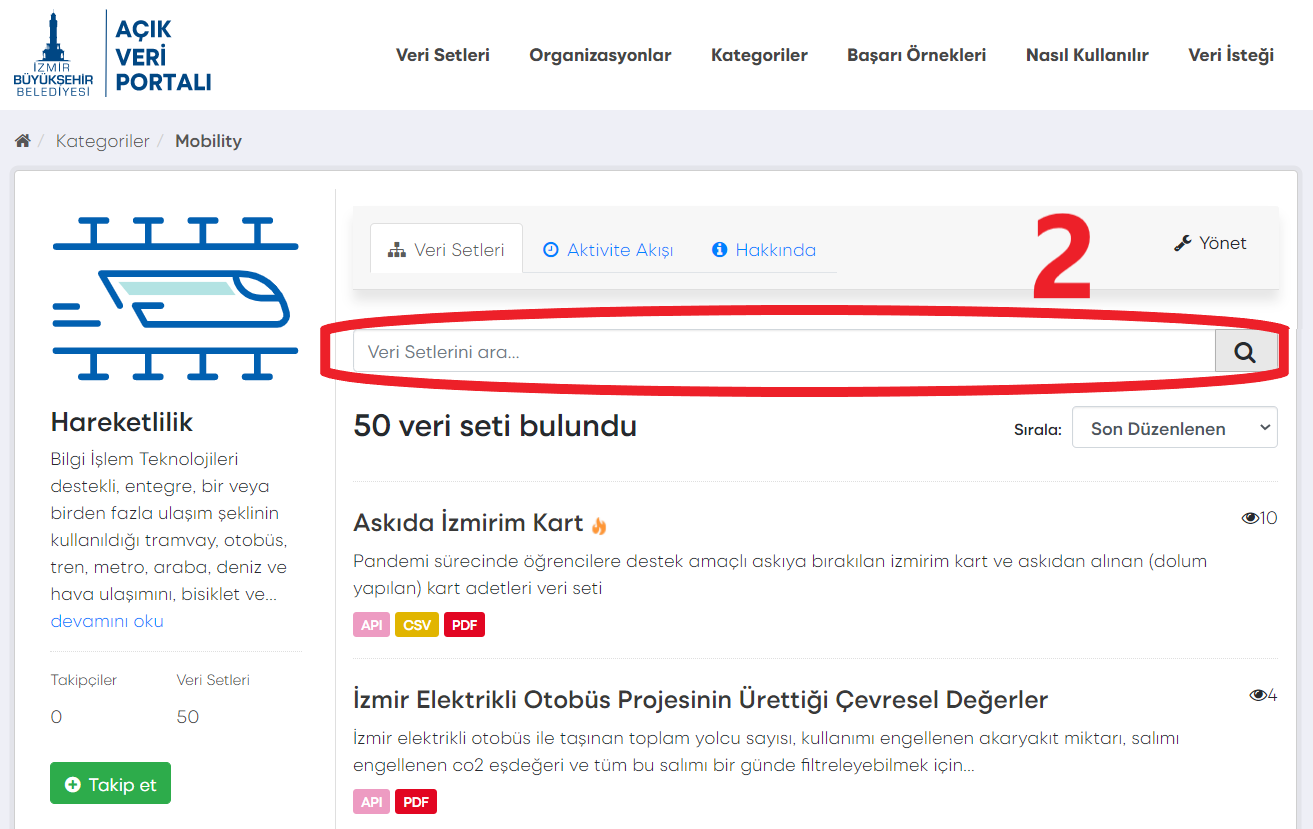Open the Askıda İzmirim Kart dataset

(468, 523)
